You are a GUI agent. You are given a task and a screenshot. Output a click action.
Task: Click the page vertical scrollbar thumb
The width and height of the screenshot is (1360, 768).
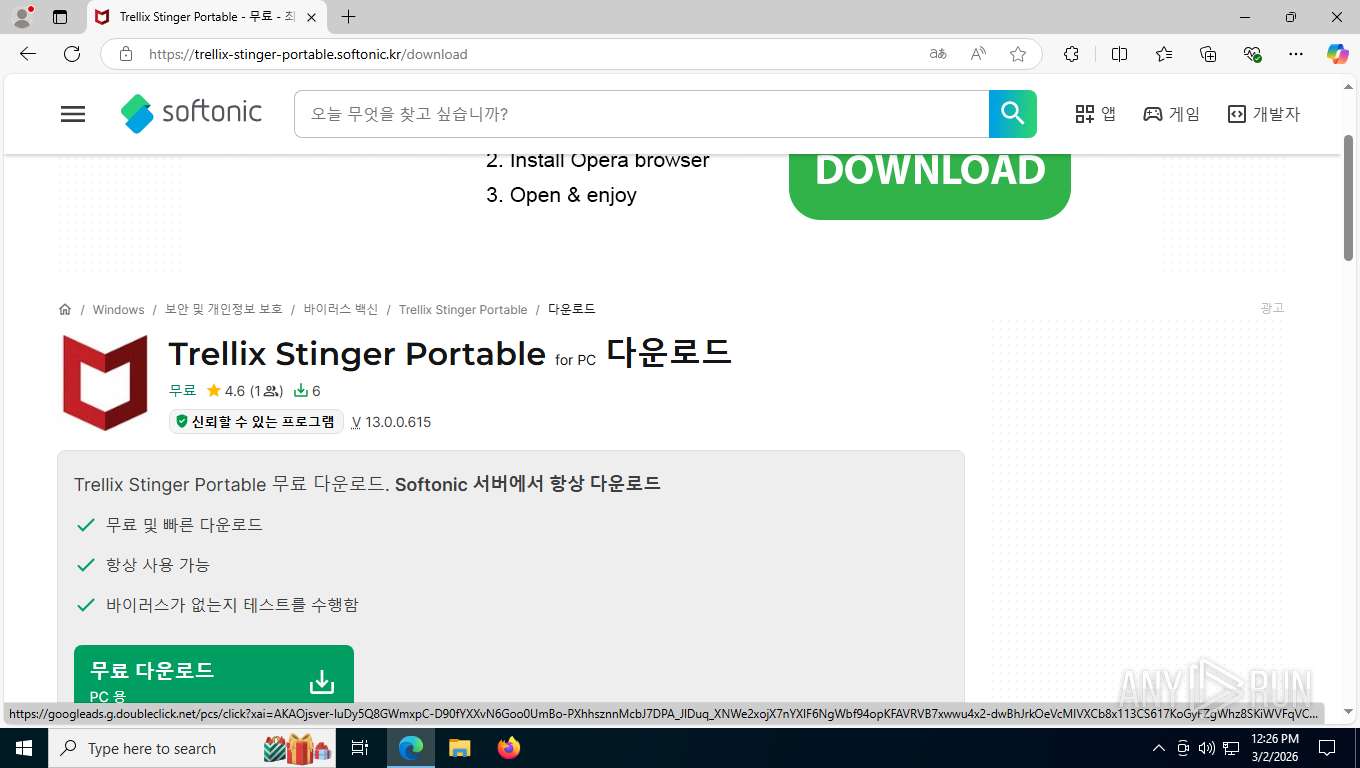pos(1348,197)
